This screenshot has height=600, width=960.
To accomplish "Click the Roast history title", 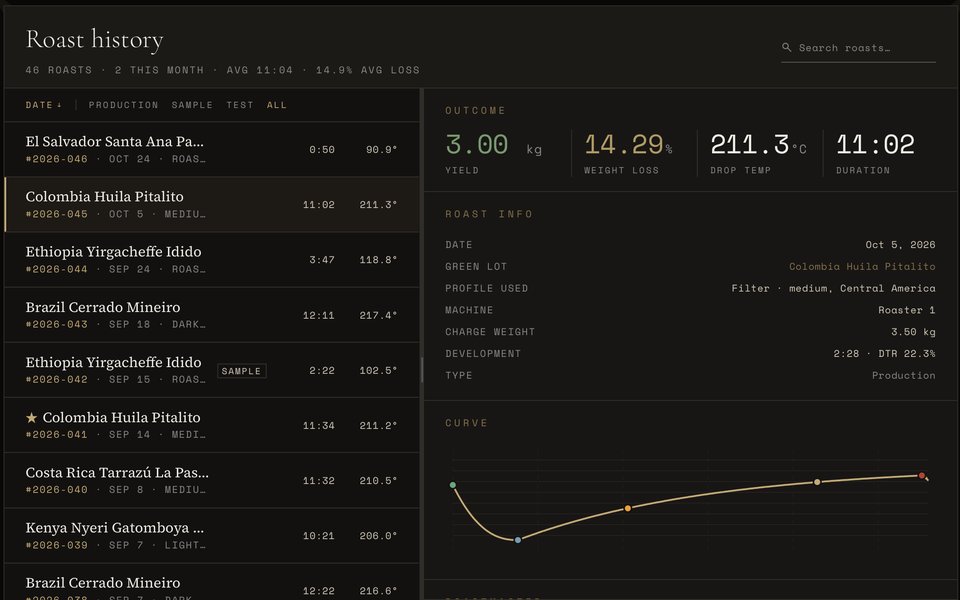I will tap(94, 40).
